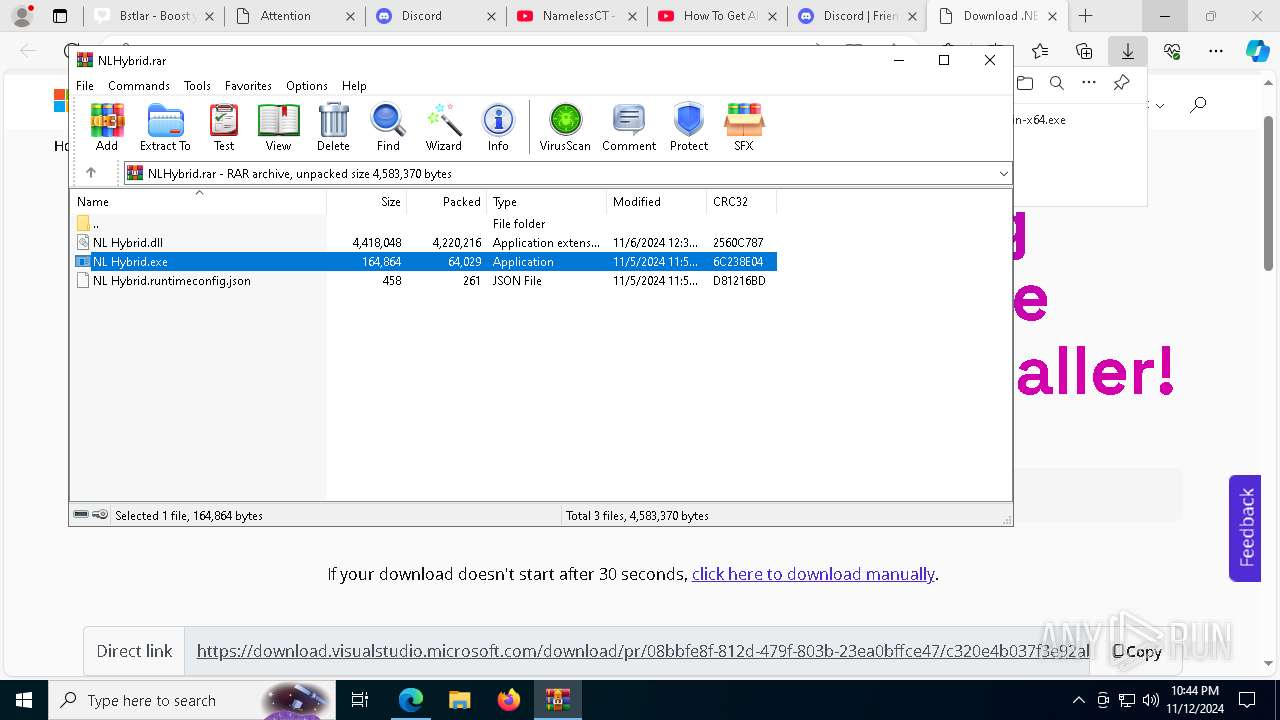Click the Copy button beside direct link
This screenshot has height=720, width=1280.
1137,651
